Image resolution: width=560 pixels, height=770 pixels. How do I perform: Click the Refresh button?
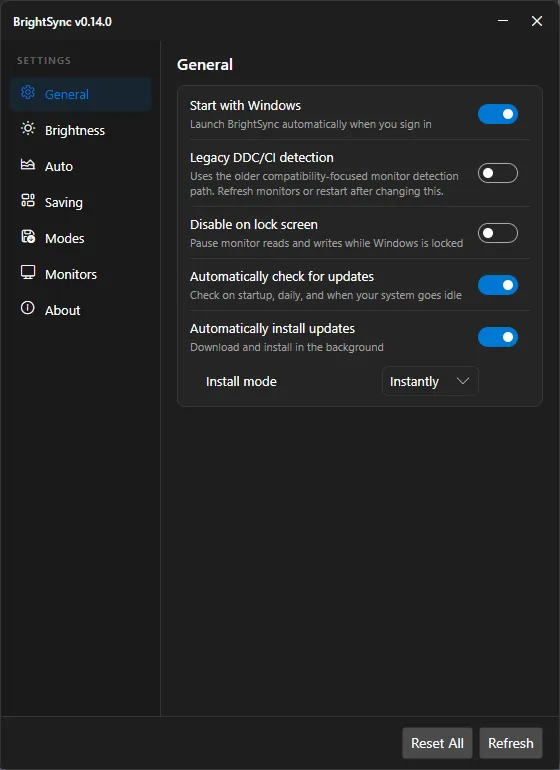click(511, 743)
